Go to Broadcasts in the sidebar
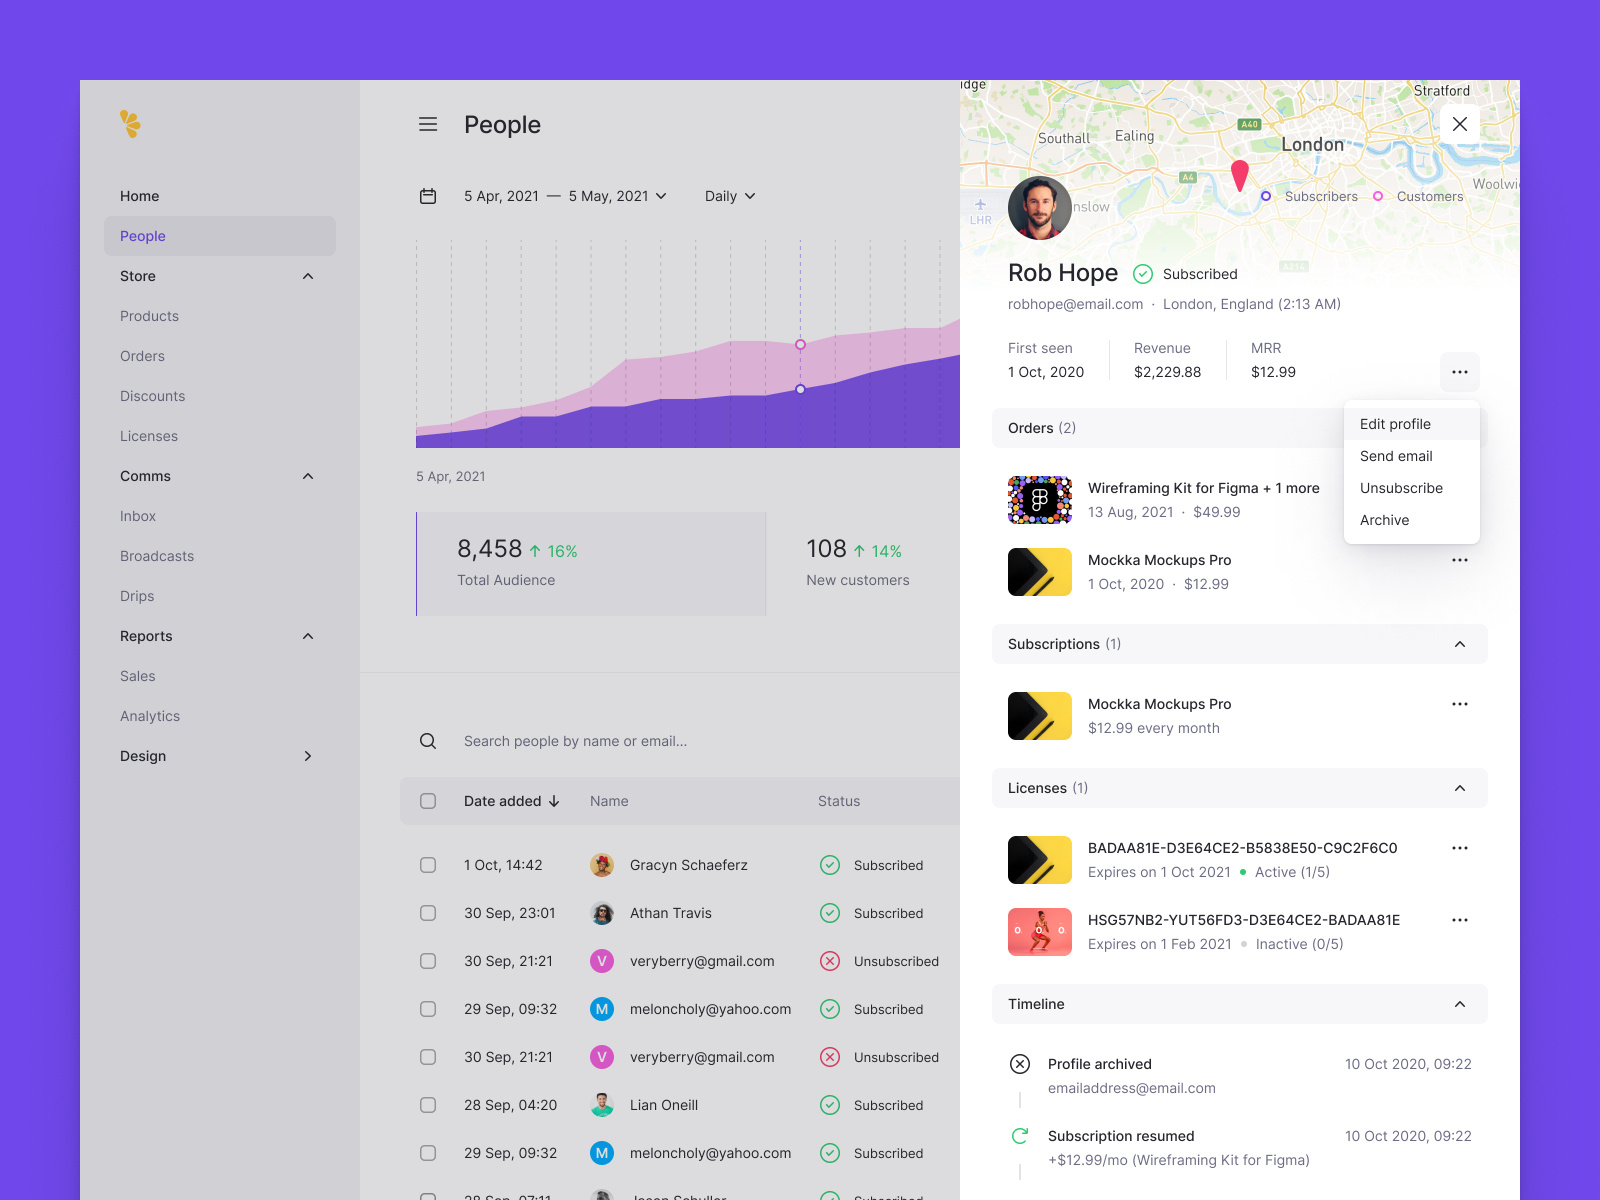The width and height of the screenshot is (1600, 1200). pyautogui.click(x=157, y=556)
